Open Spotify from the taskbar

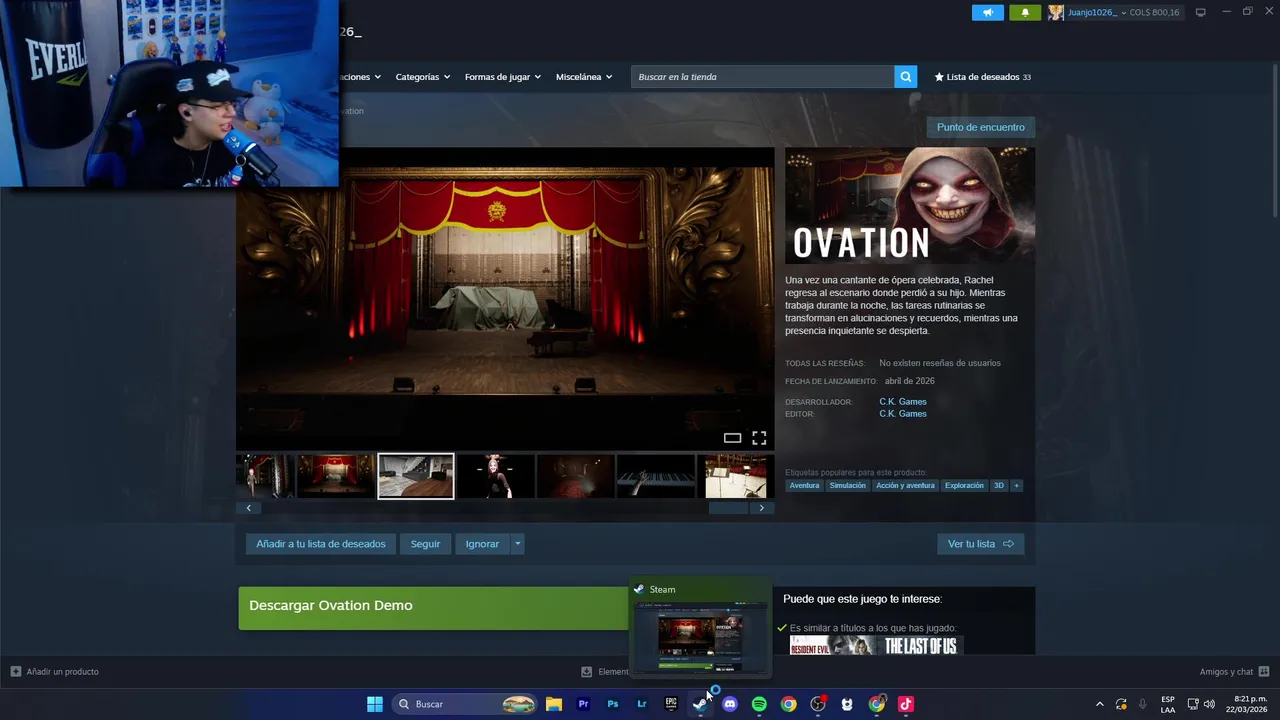pyautogui.click(x=759, y=704)
